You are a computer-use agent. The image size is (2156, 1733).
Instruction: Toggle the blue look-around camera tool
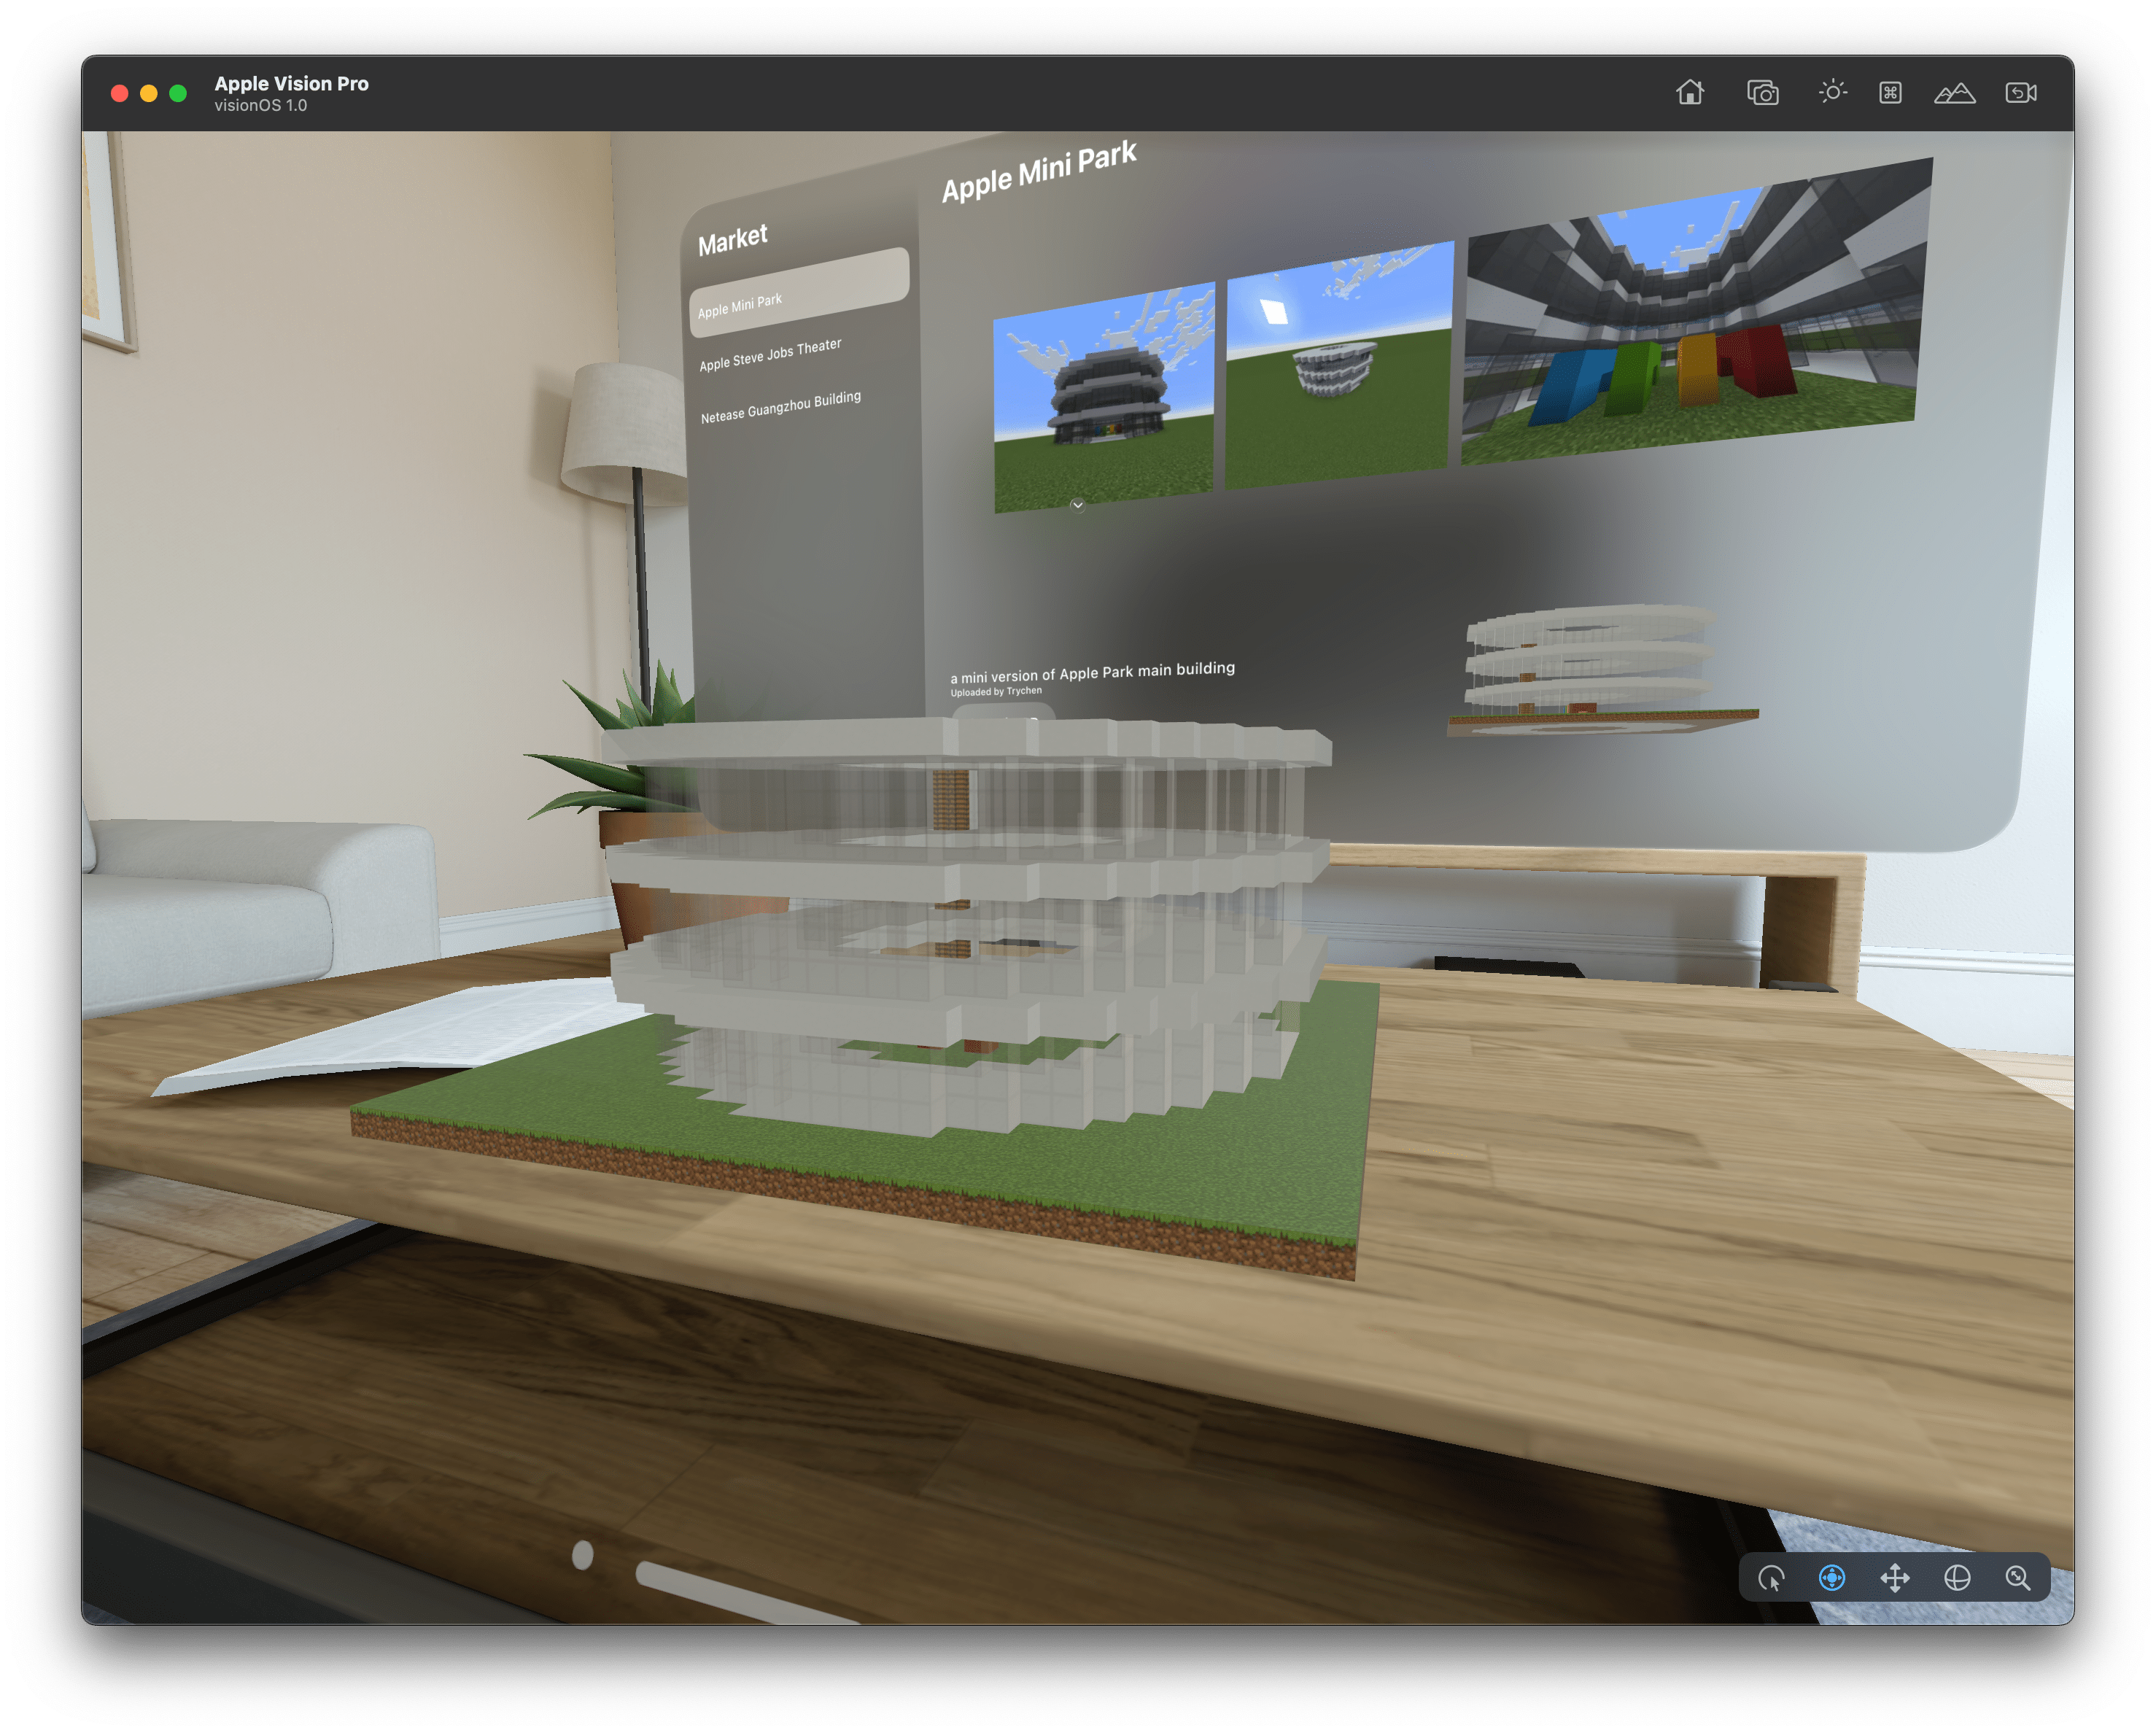point(1832,1579)
